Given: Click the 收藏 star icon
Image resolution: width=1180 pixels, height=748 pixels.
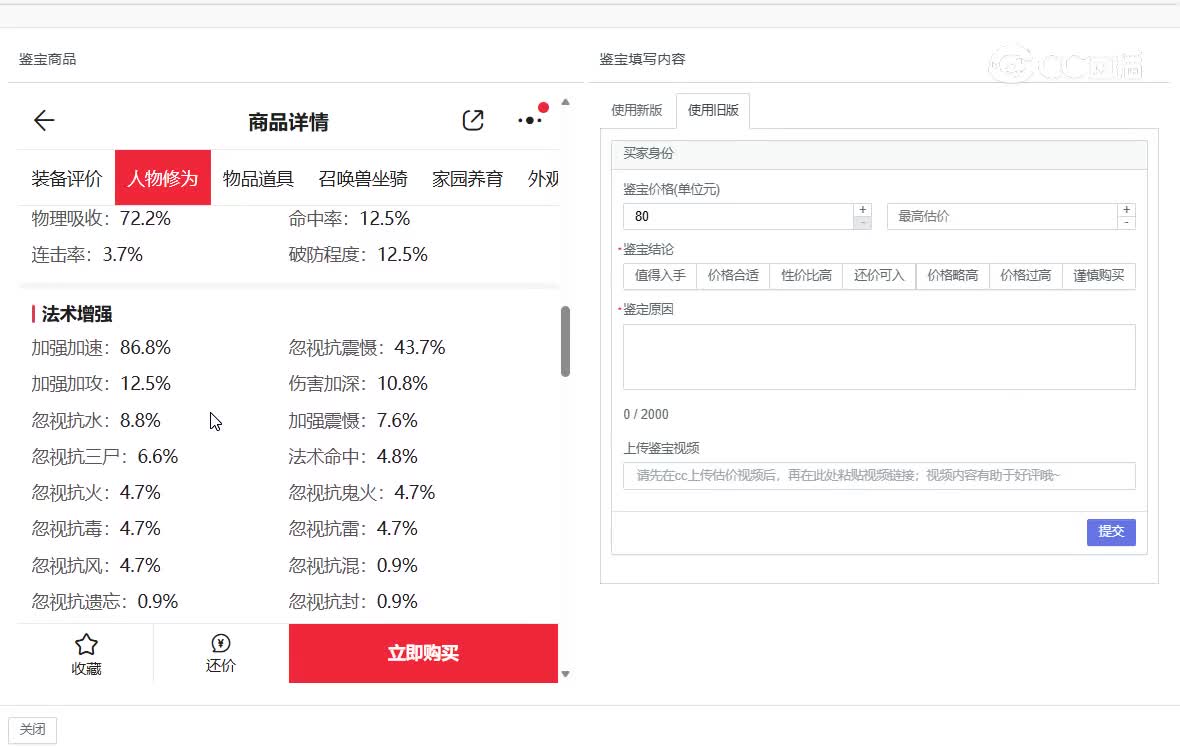Looking at the screenshot, I should 87,645.
